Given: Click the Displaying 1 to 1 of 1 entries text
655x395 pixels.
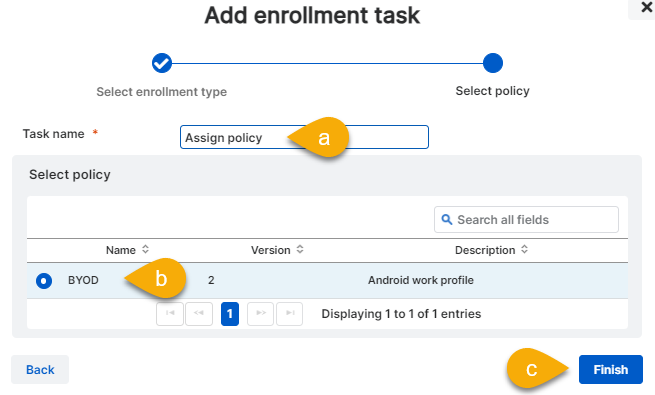Looking at the screenshot, I should 401,314.
